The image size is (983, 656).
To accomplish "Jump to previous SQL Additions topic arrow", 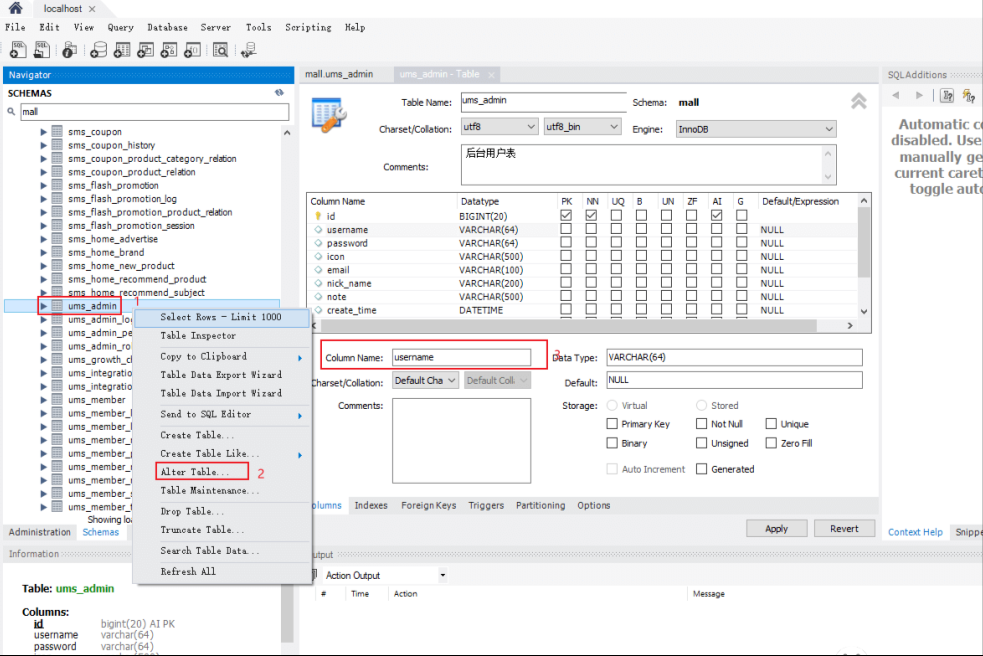I will [x=896, y=95].
